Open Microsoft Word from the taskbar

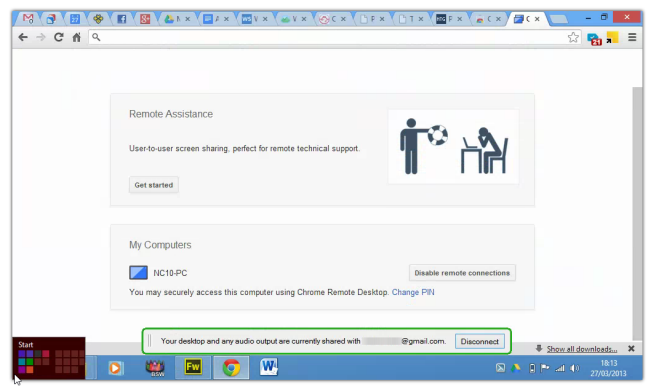[x=269, y=367]
